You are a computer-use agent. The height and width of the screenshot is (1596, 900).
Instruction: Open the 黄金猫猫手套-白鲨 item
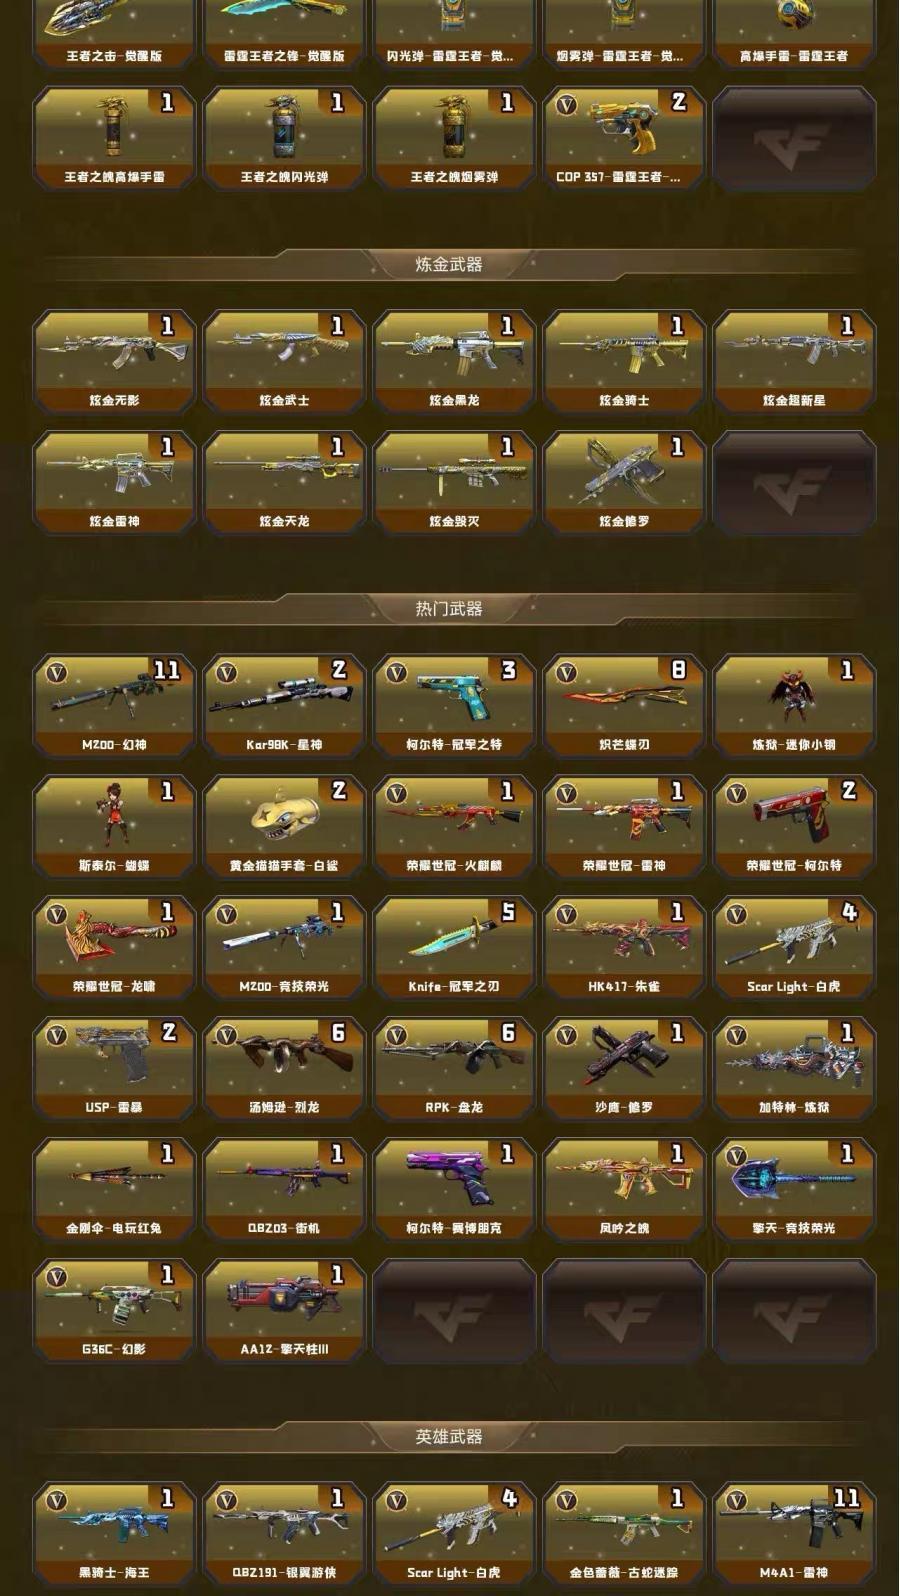[284, 827]
